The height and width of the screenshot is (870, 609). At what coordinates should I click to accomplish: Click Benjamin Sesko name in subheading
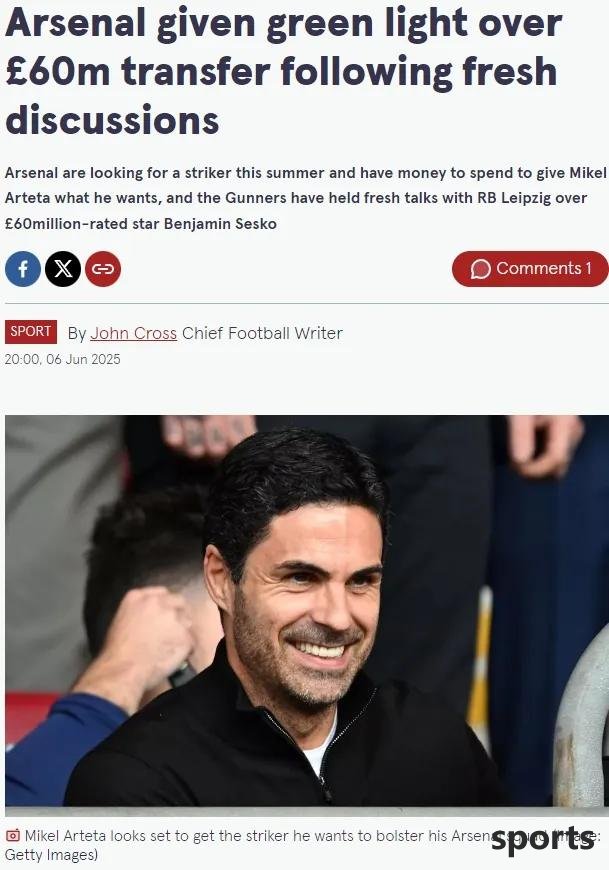tap(220, 224)
